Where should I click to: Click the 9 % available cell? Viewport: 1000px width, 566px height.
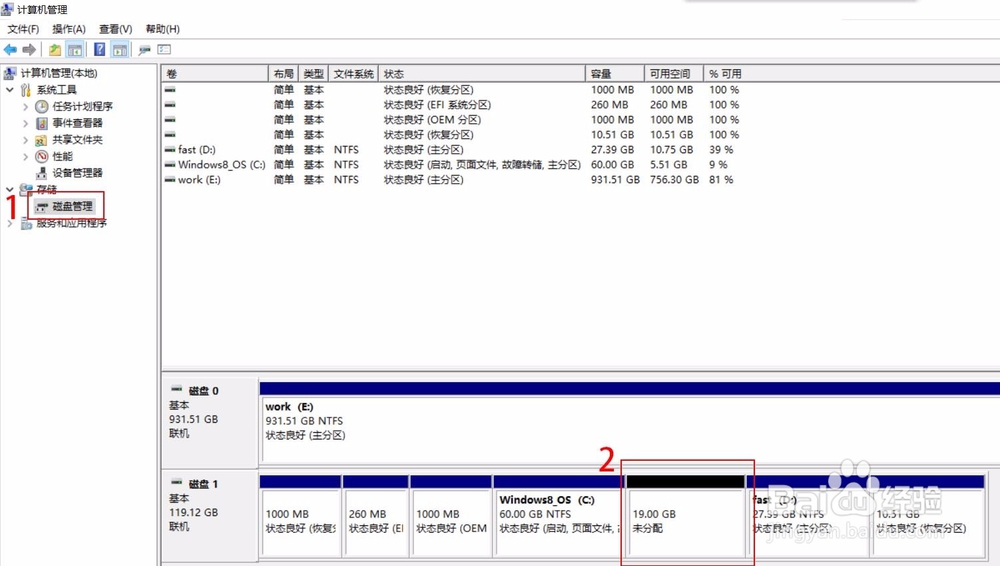(x=718, y=165)
